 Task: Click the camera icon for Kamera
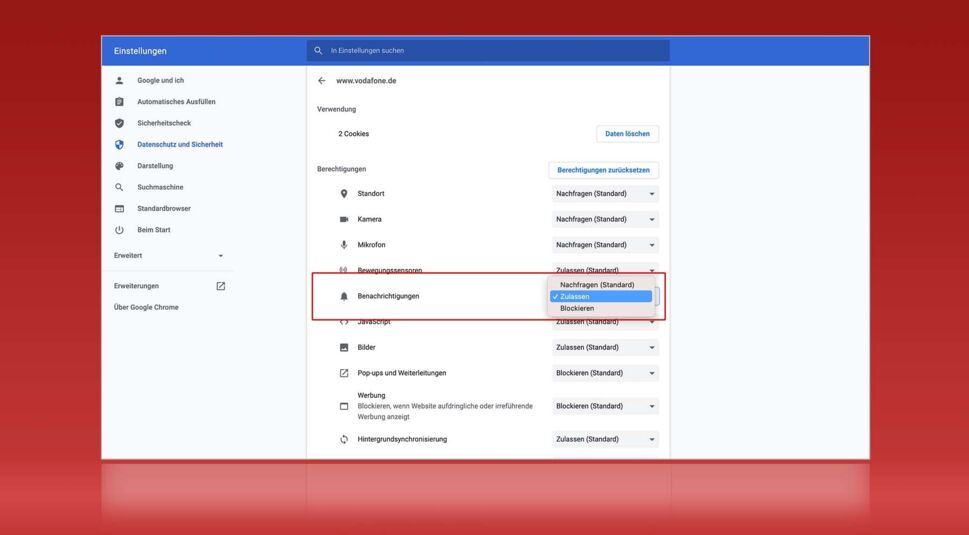tap(344, 219)
